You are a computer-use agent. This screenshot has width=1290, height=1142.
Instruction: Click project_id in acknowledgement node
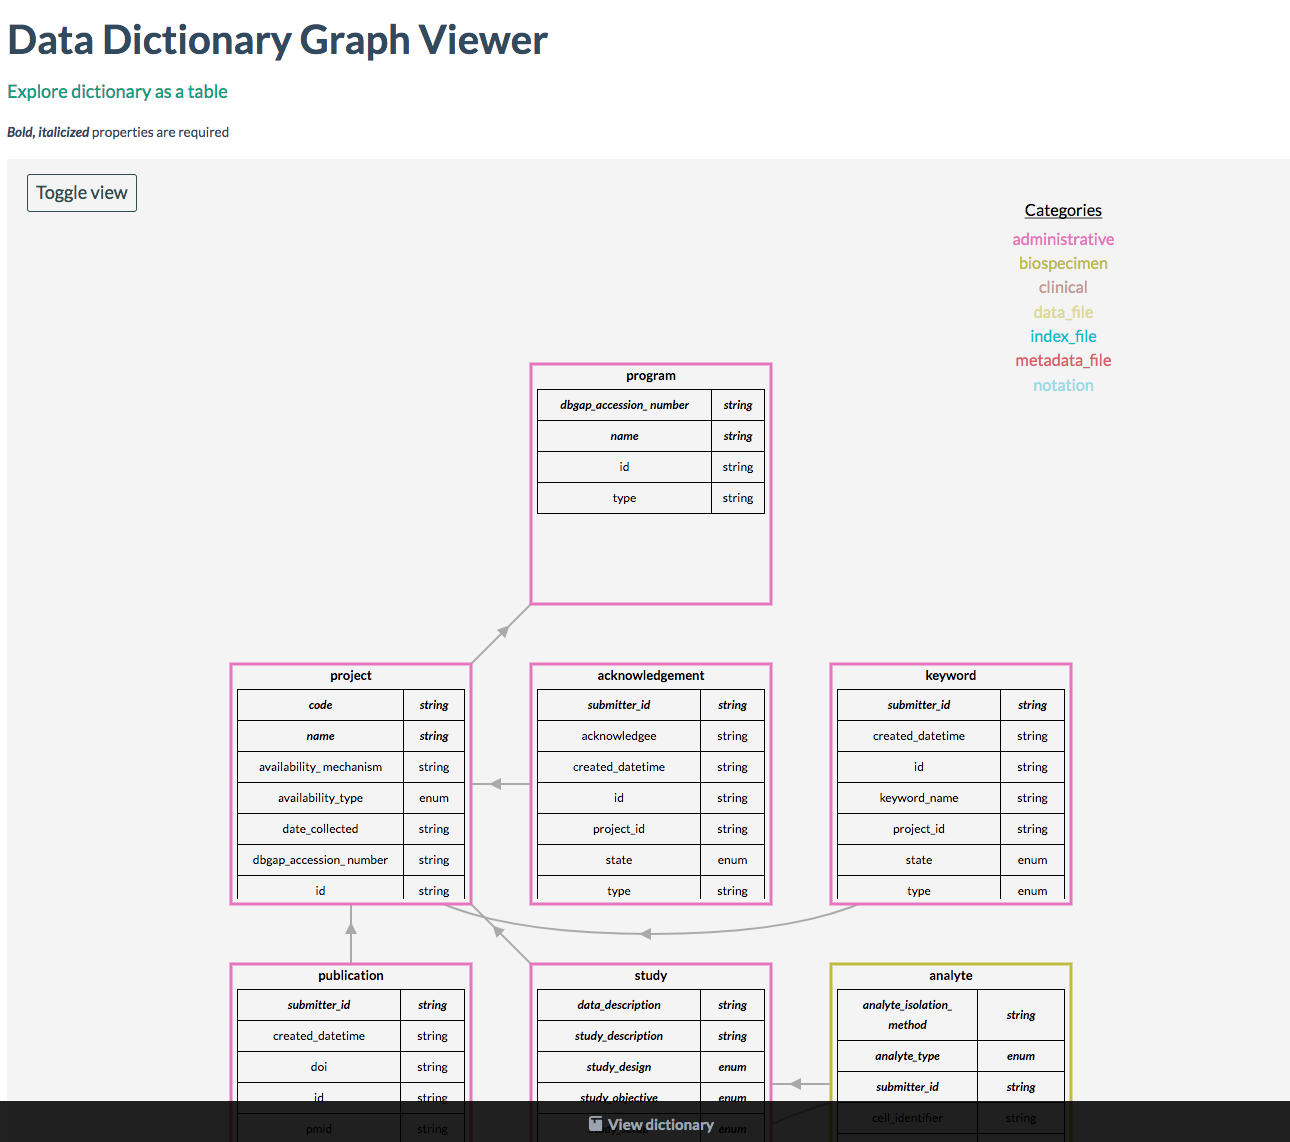pos(619,829)
